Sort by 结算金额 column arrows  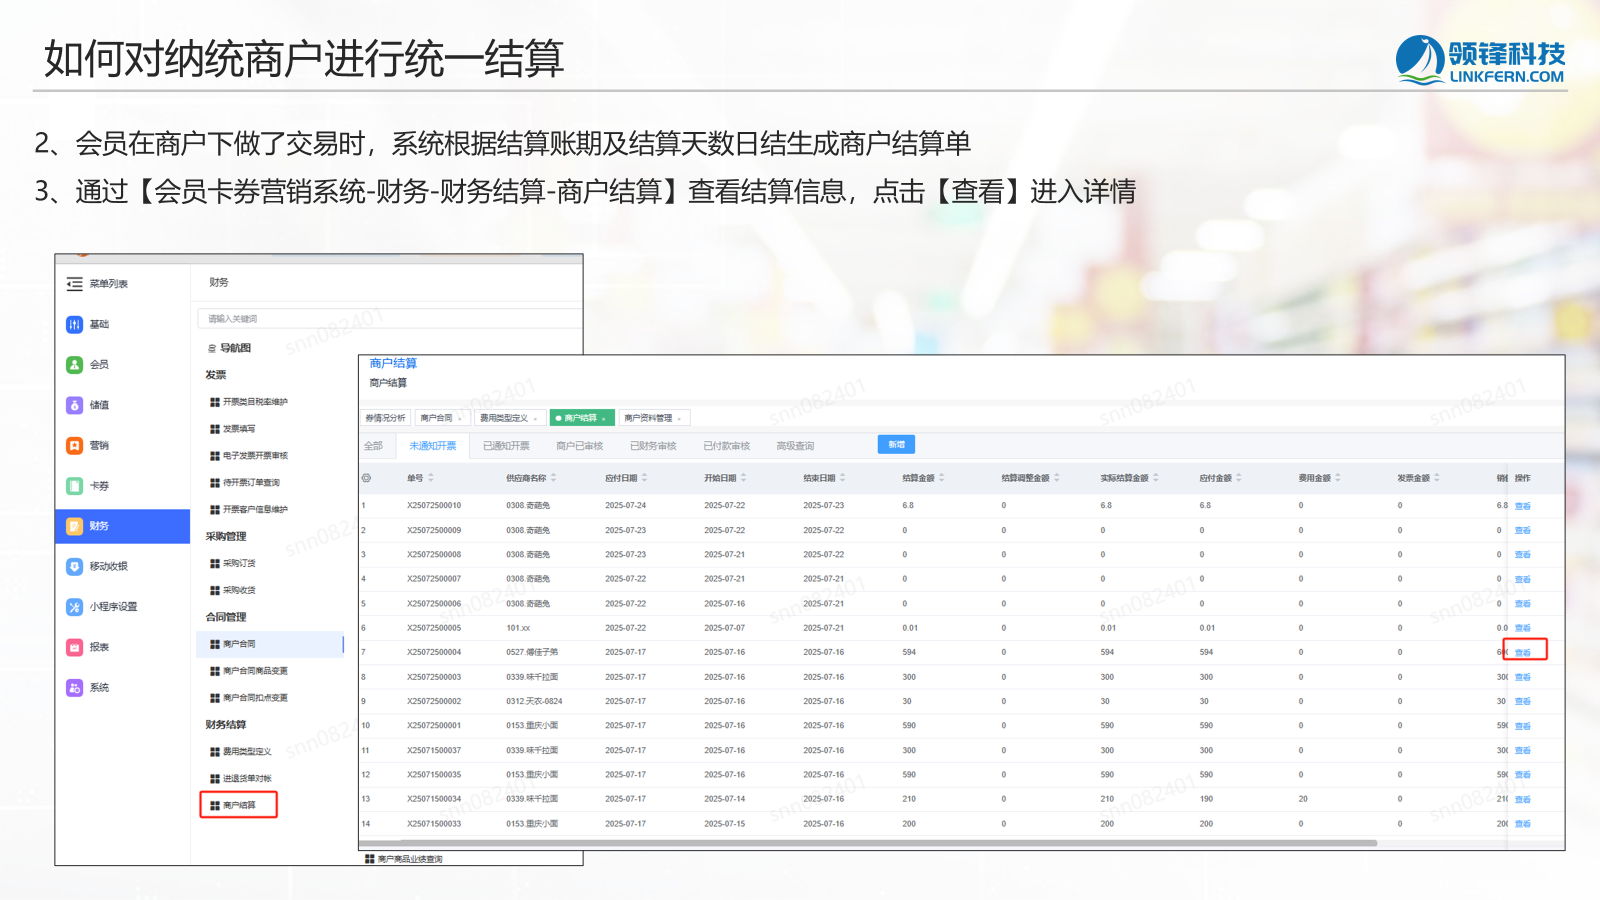coord(942,478)
